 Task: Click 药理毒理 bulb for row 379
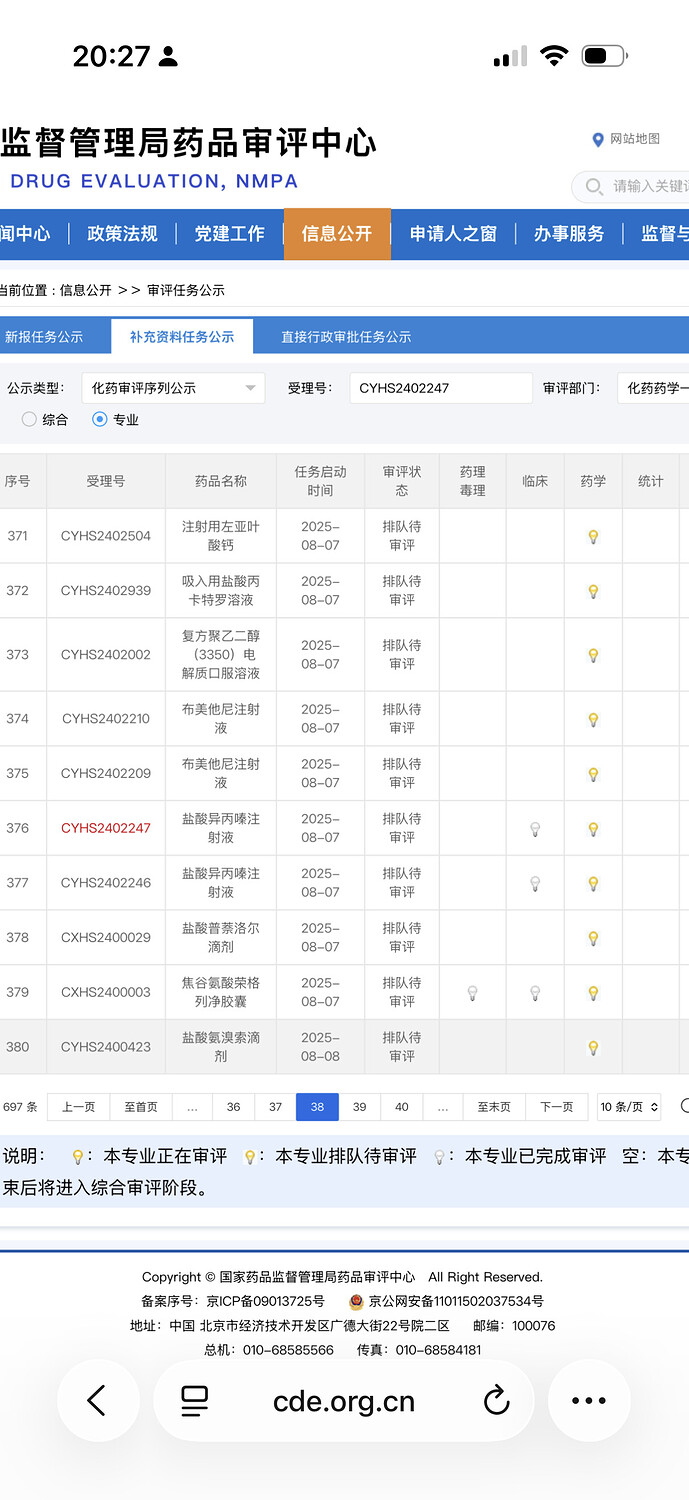click(x=472, y=993)
